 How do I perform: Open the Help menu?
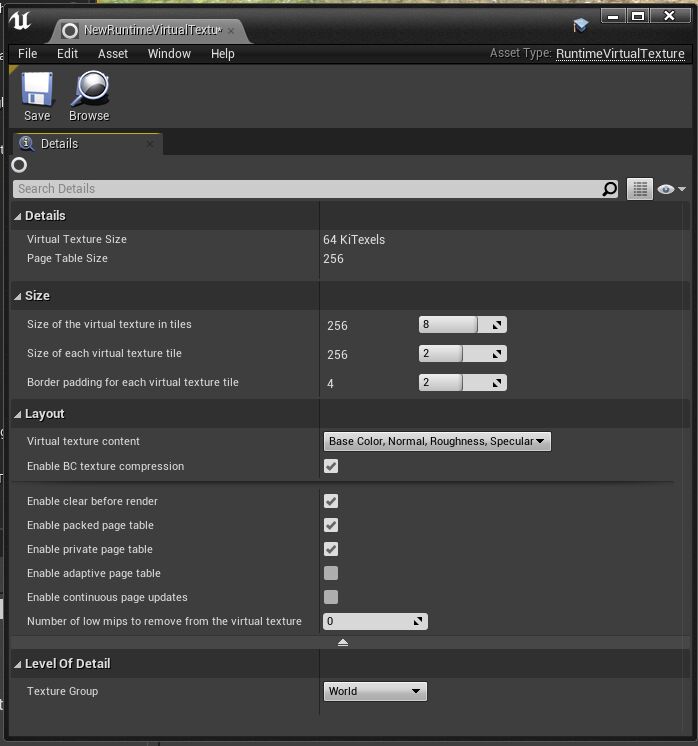click(x=223, y=54)
